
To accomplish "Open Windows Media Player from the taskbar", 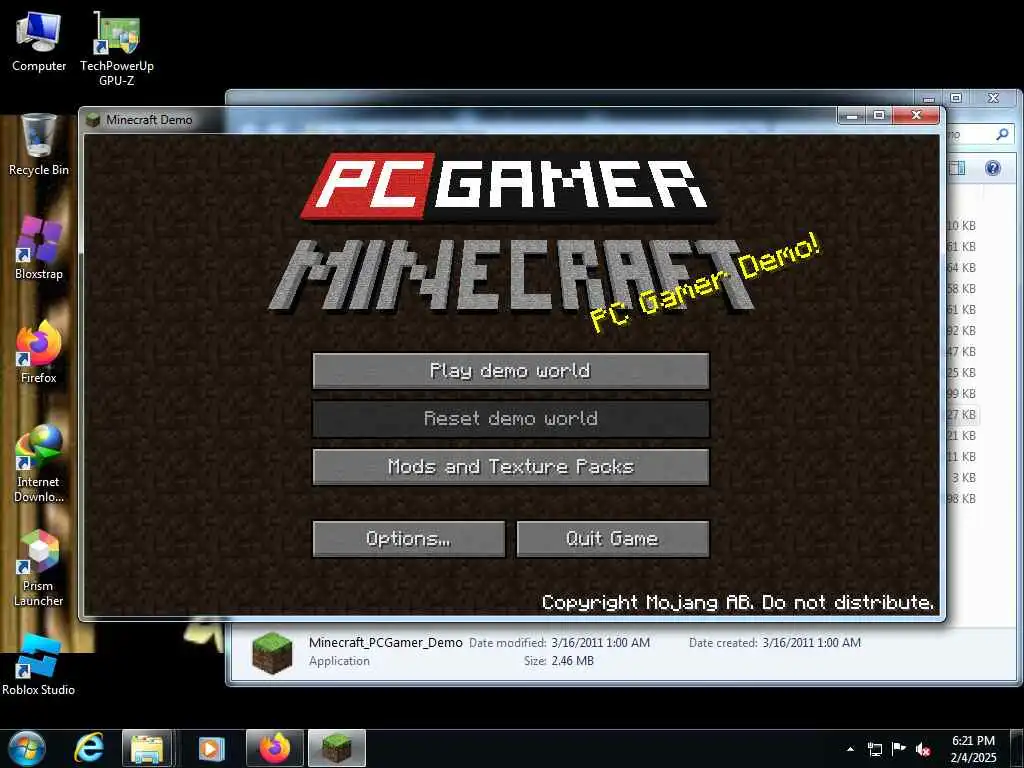I will 210,748.
